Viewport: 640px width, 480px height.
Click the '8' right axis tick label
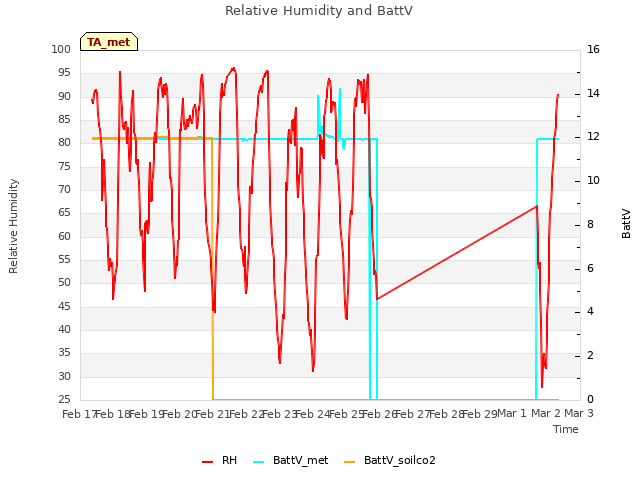click(x=590, y=224)
